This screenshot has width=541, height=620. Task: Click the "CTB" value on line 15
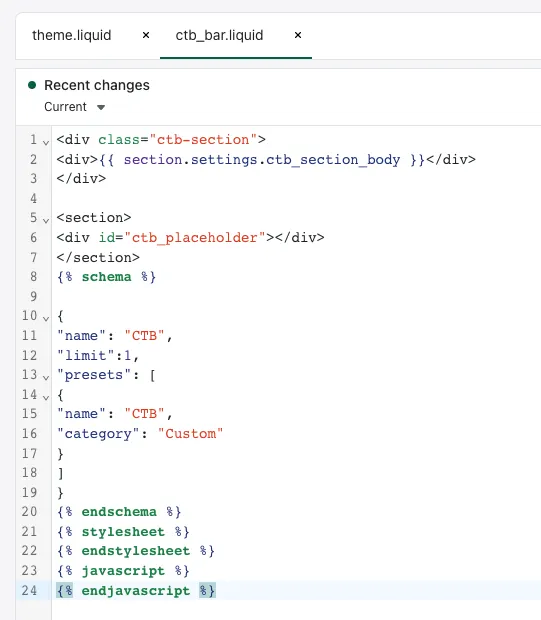pyautogui.click(x=144, y=414)
